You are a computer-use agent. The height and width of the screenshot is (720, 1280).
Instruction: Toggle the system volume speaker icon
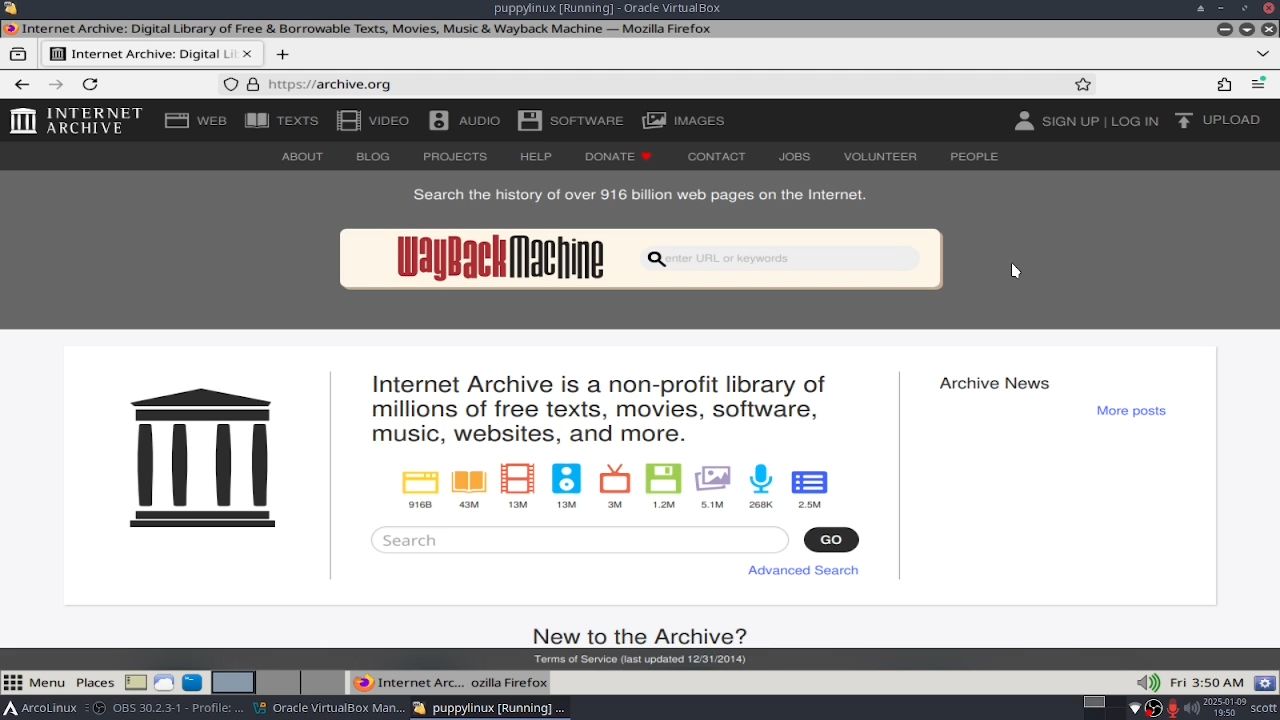click(1147, 683)
